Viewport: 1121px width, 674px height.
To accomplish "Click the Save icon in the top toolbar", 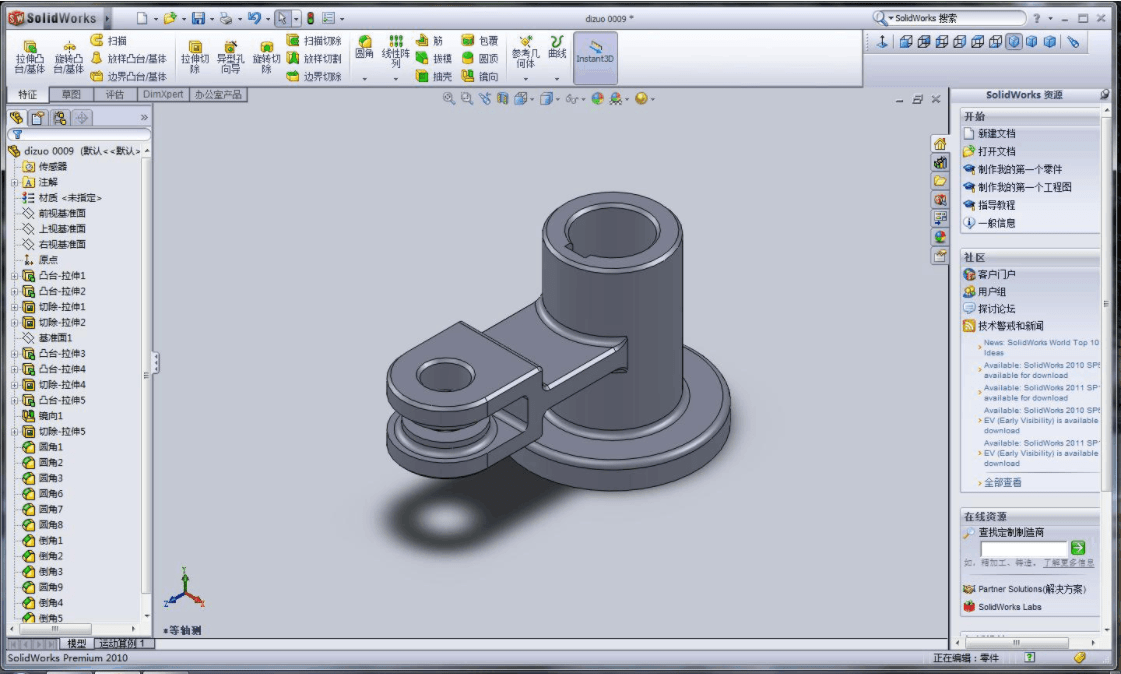I will (198, 18).
